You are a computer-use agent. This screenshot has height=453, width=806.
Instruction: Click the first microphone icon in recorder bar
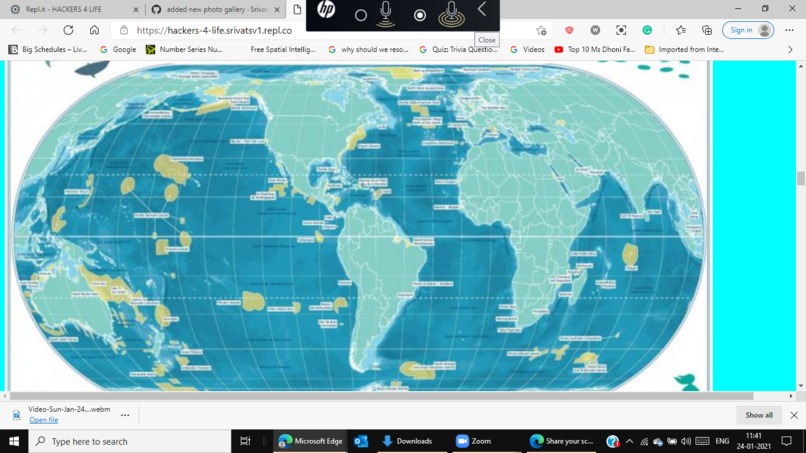tap(386, 14)
